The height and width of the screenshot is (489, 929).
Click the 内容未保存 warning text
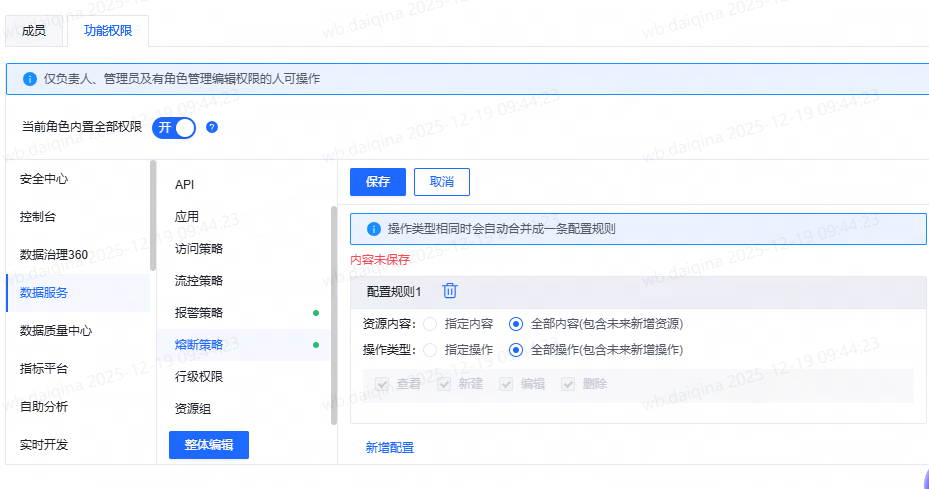coord(380,260)
